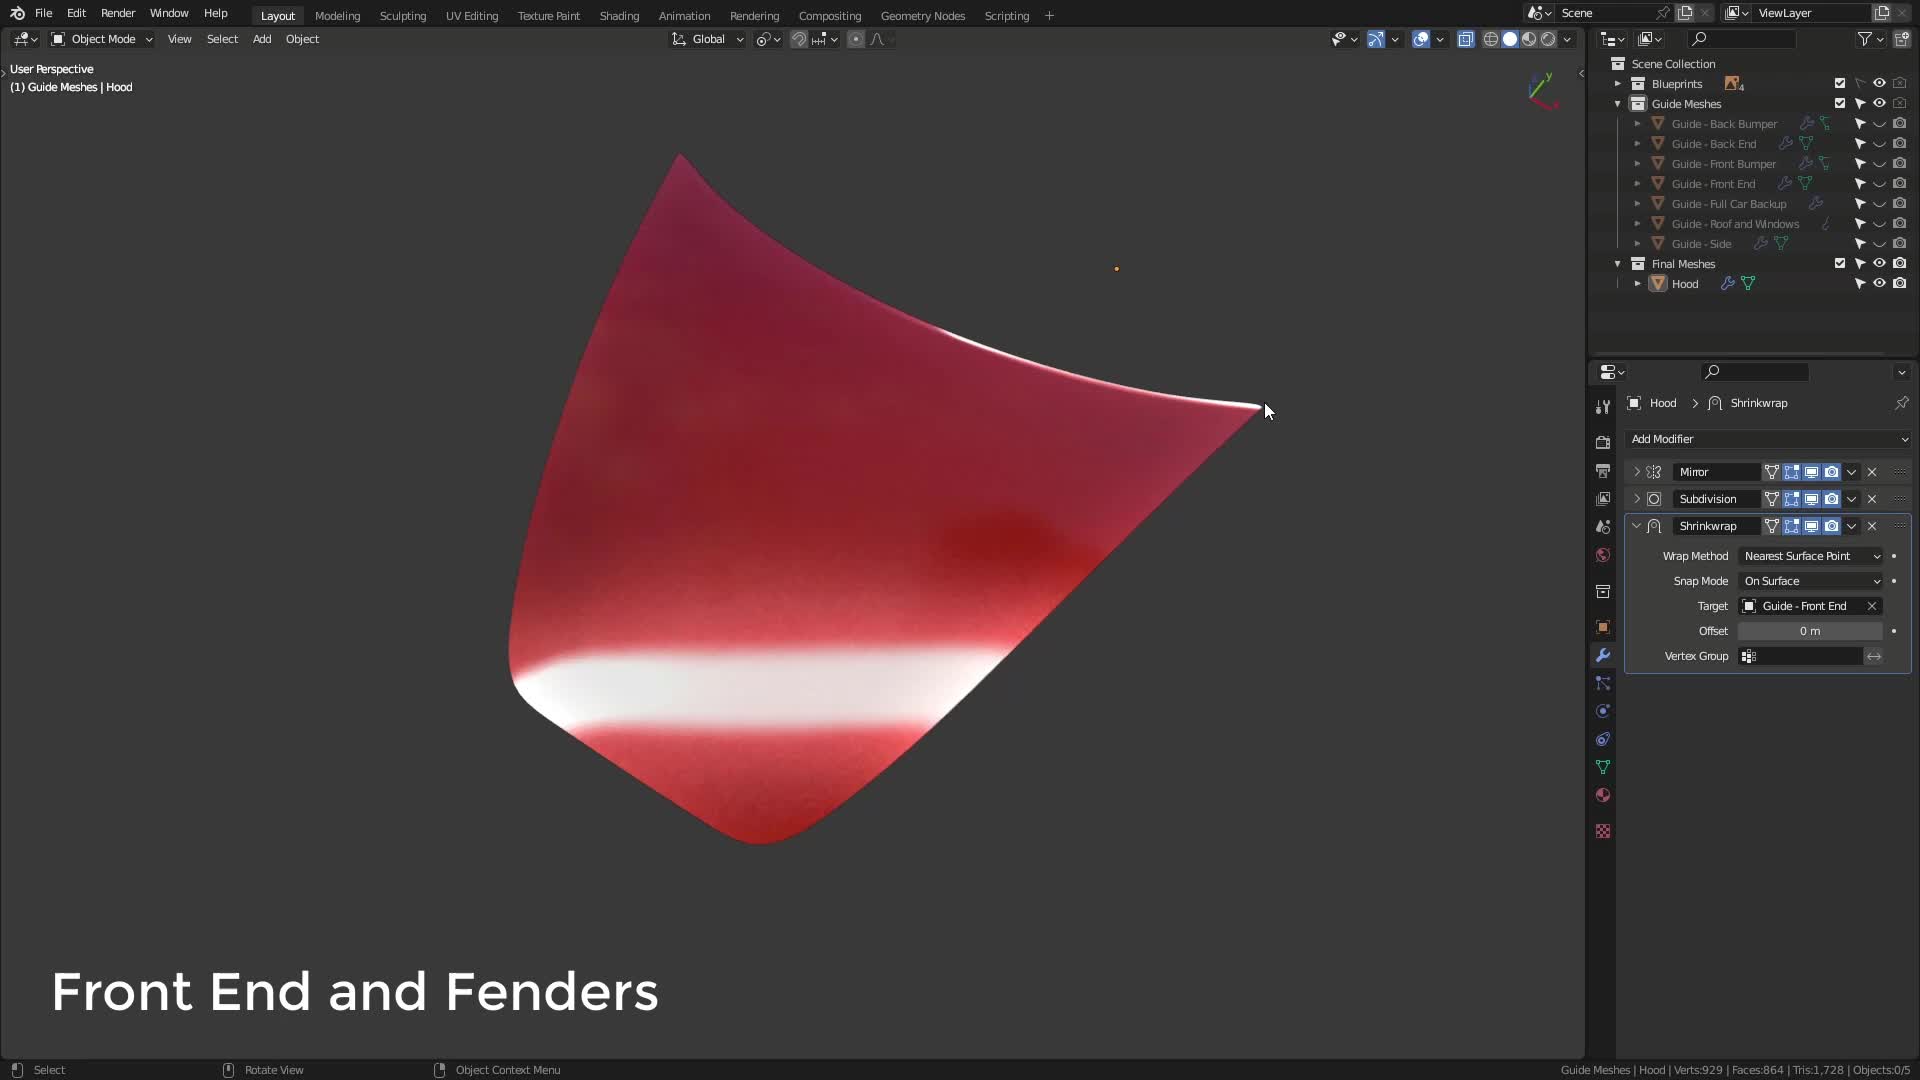Open the Material properties tab

(1603, 795)
